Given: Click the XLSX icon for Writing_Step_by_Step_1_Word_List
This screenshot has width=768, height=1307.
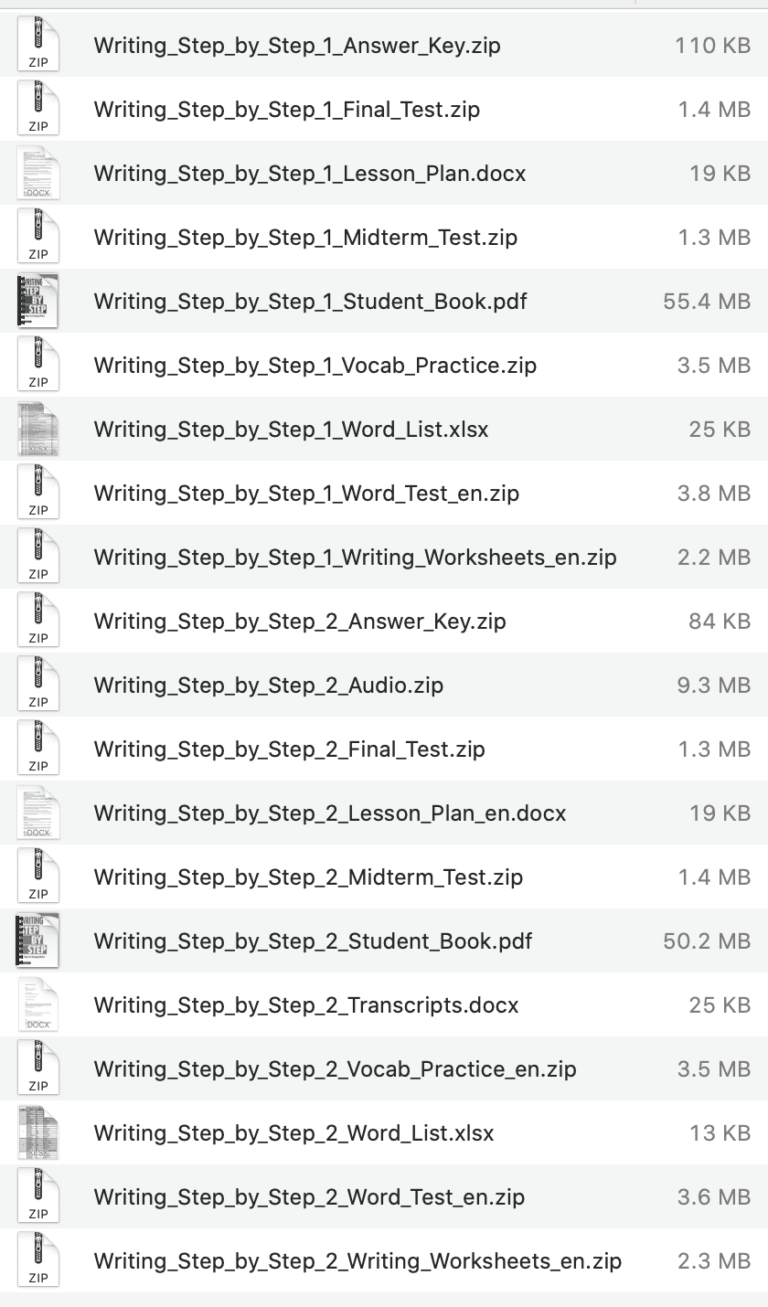Looking at the screenshot, I should click(37, 429).
